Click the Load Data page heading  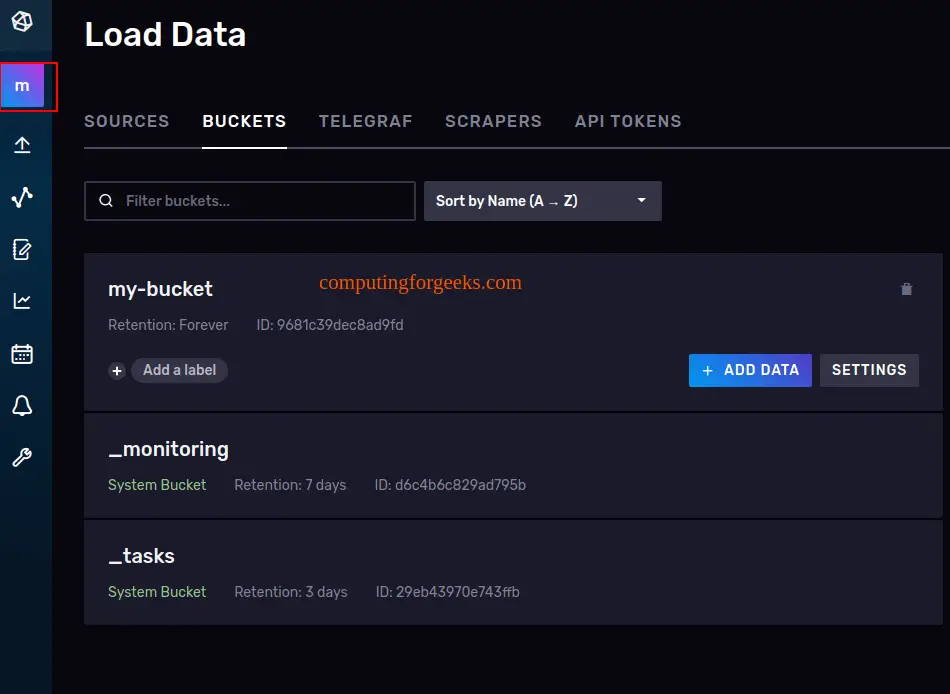[x=165, y=35]
